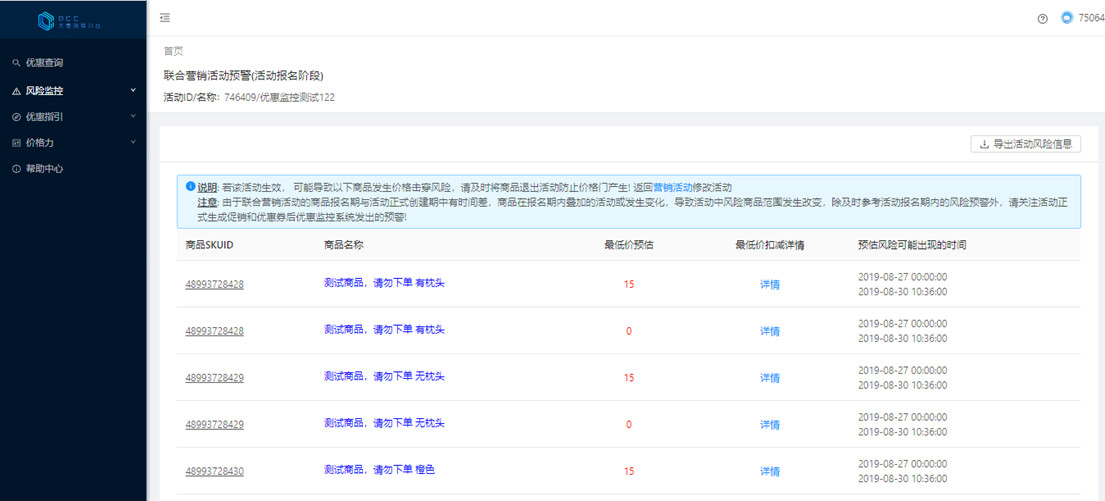Go to 首页 via the breadcrumb
1105x501 pixels.
click(173, 50)
